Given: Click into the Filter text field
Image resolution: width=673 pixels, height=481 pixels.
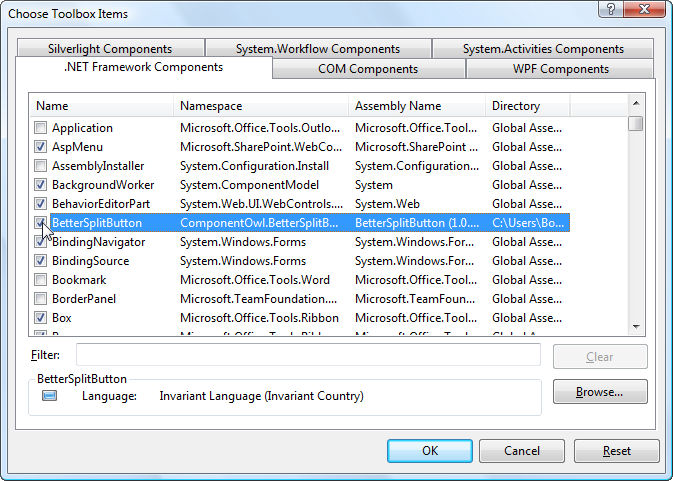Looking at the screenshot, I should 308,356.
